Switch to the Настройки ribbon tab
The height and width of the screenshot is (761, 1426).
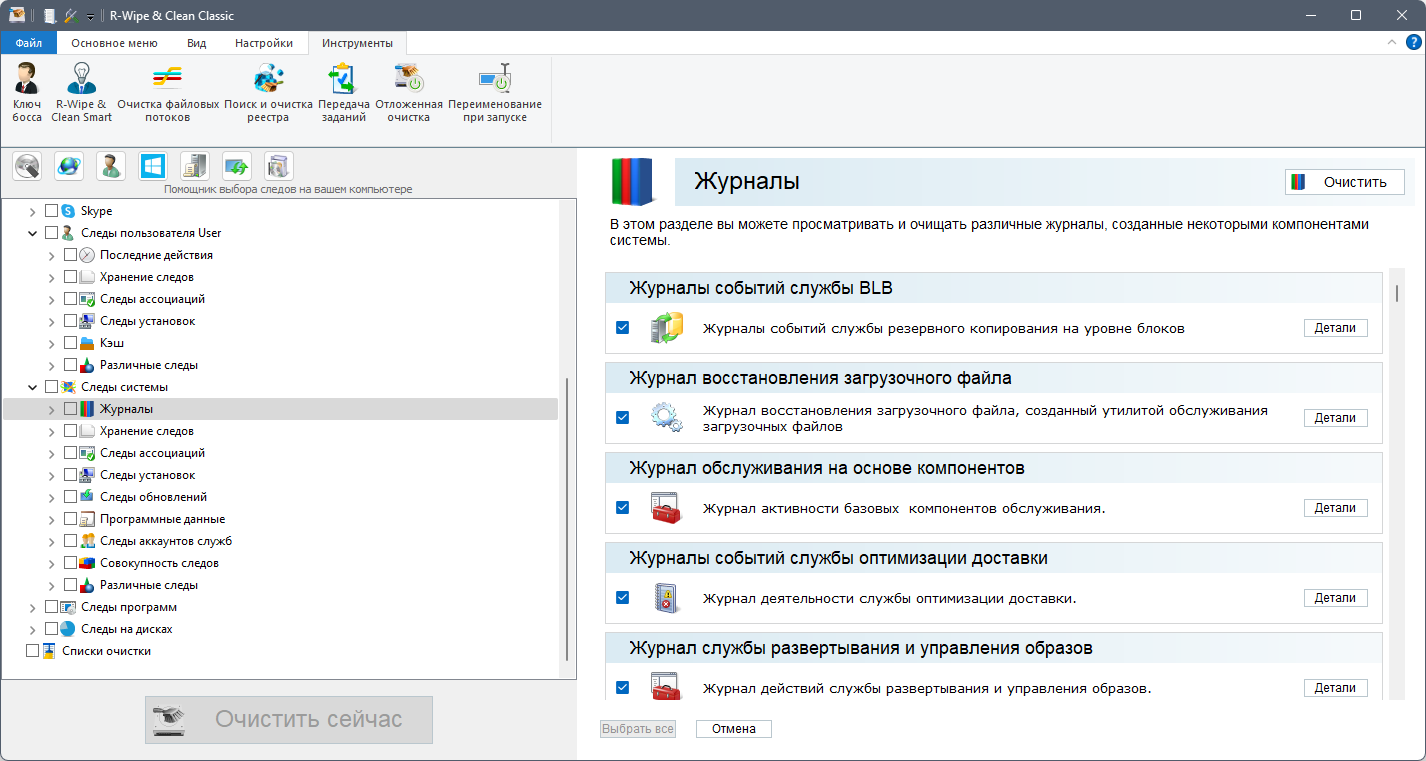pyautogui.click(x=263, y=43)
